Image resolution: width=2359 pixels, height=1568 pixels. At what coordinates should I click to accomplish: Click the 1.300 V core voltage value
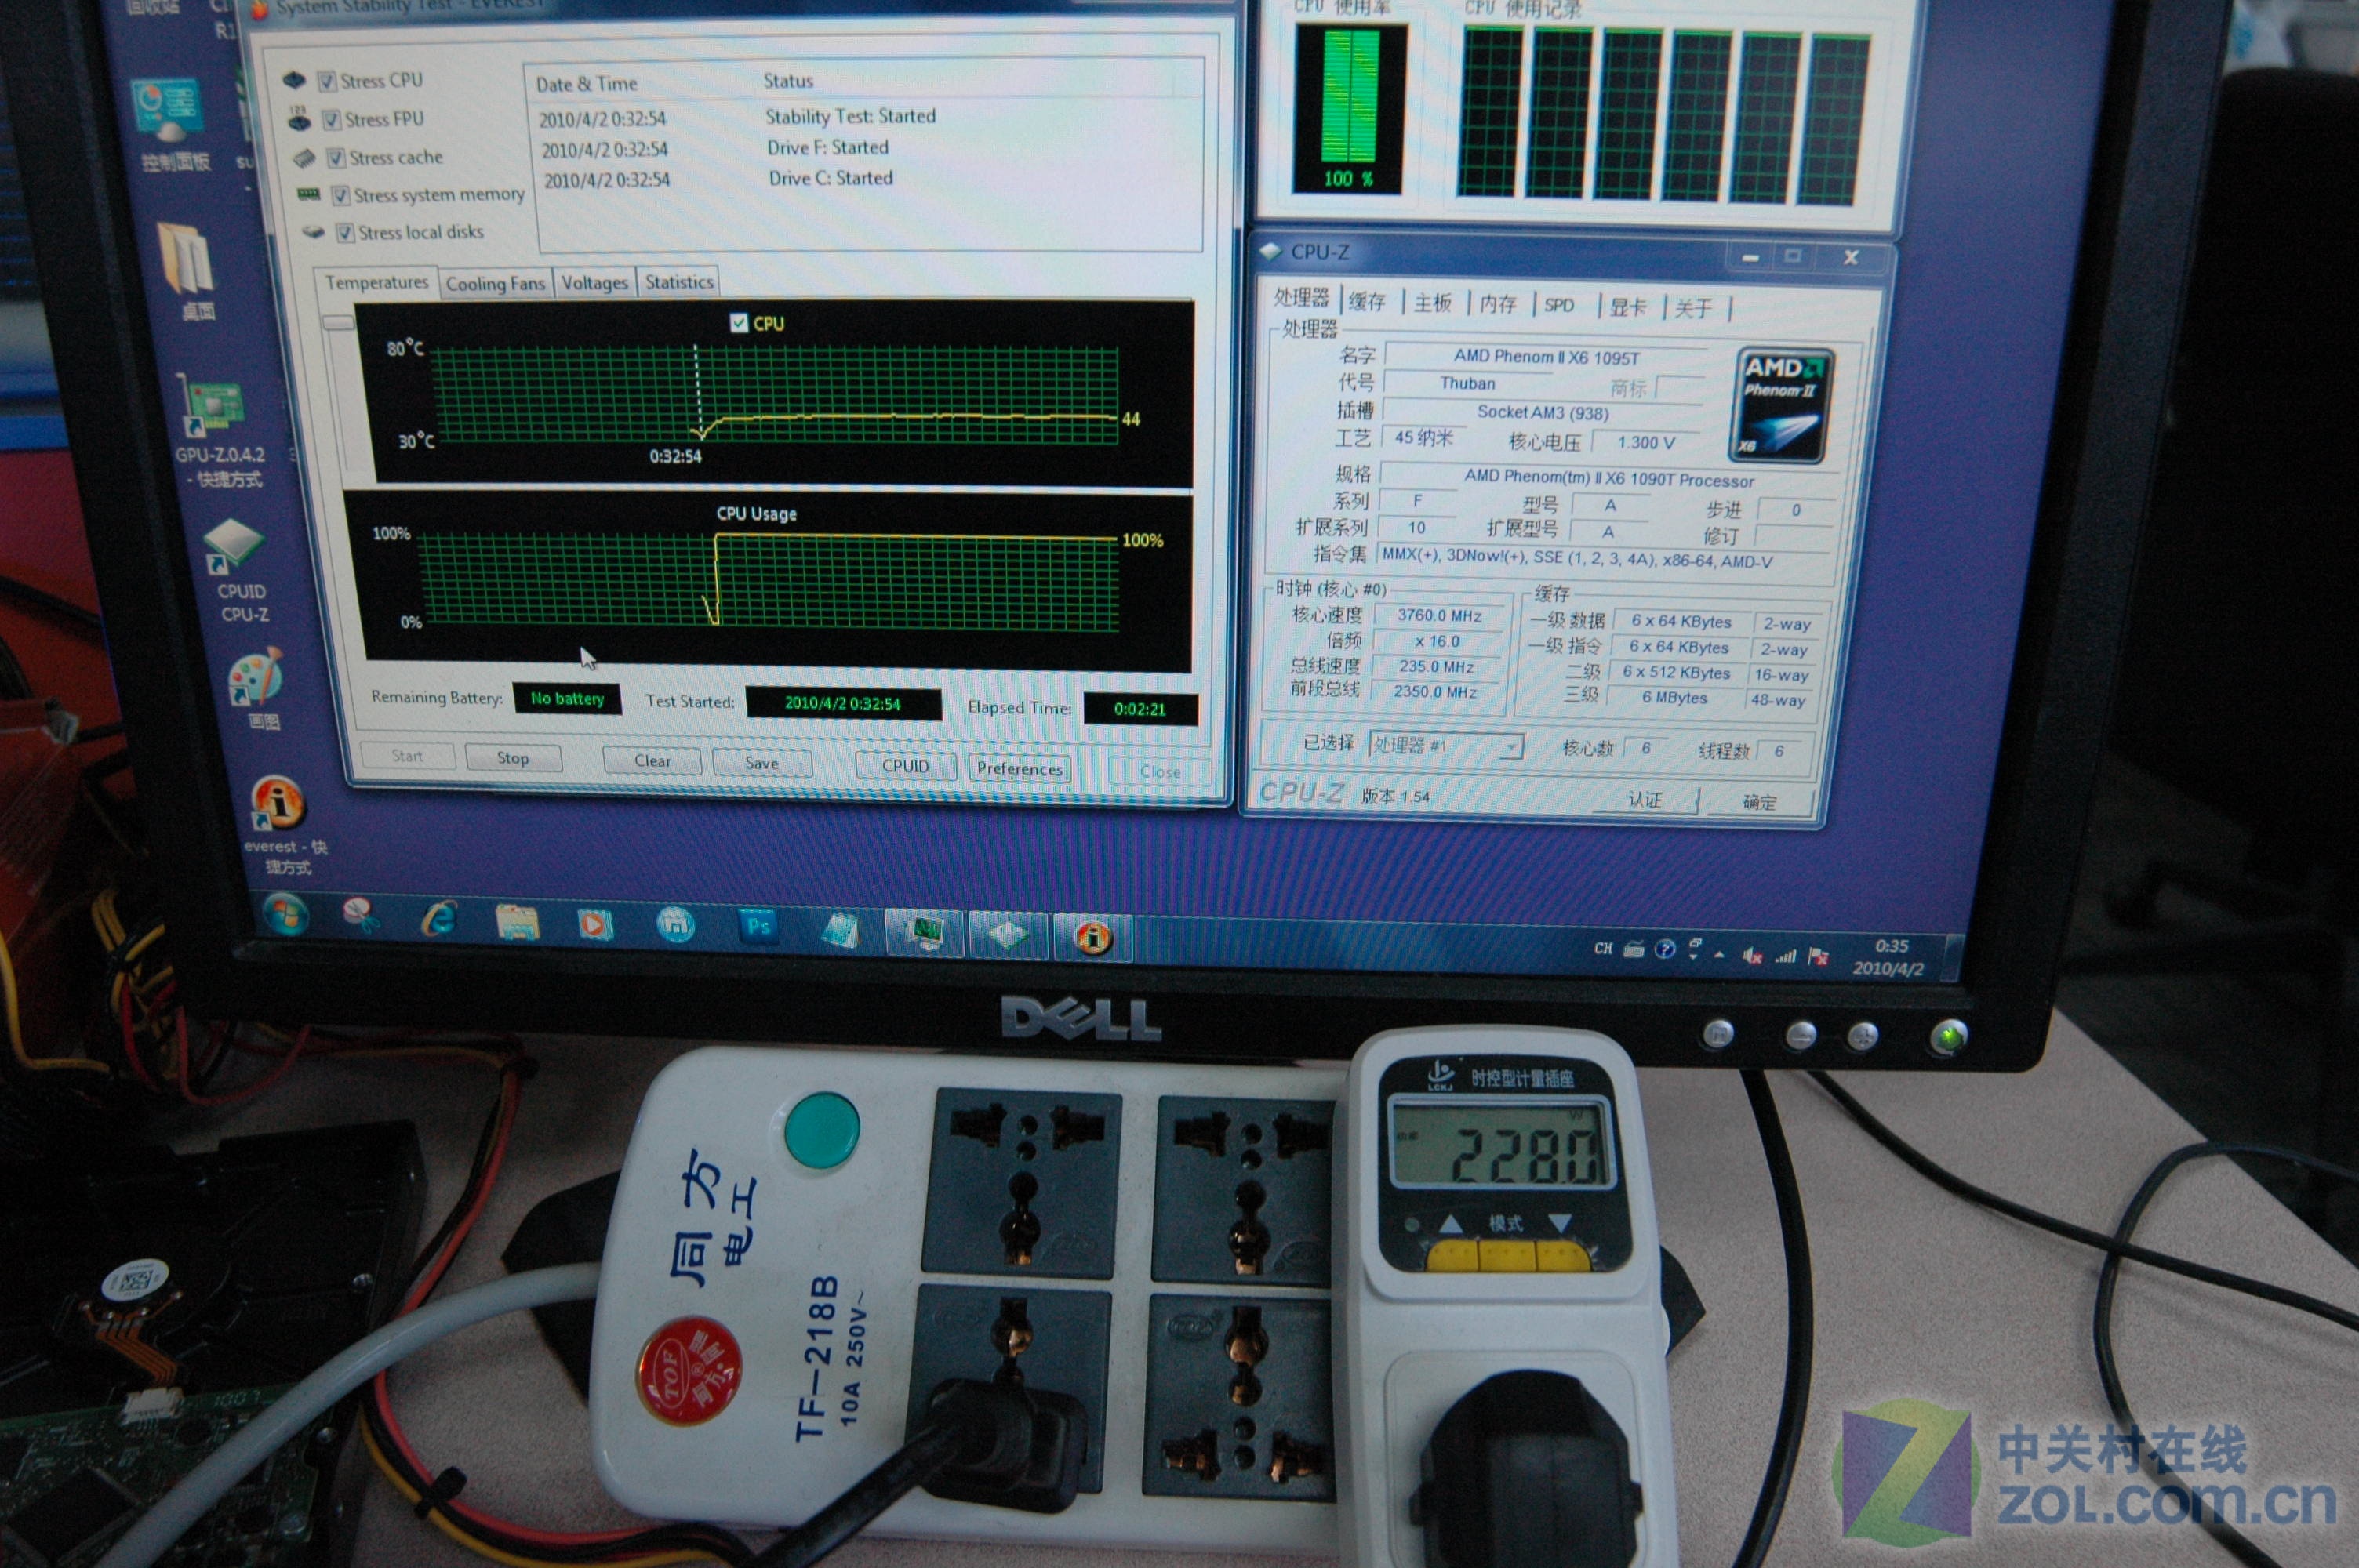pyautogui.click(x=1646, y=443)
